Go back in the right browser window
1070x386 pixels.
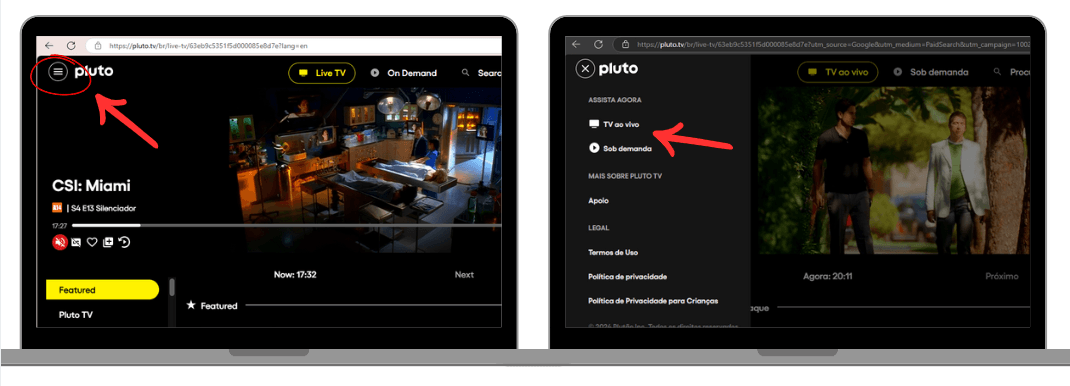tap(577, 44)
